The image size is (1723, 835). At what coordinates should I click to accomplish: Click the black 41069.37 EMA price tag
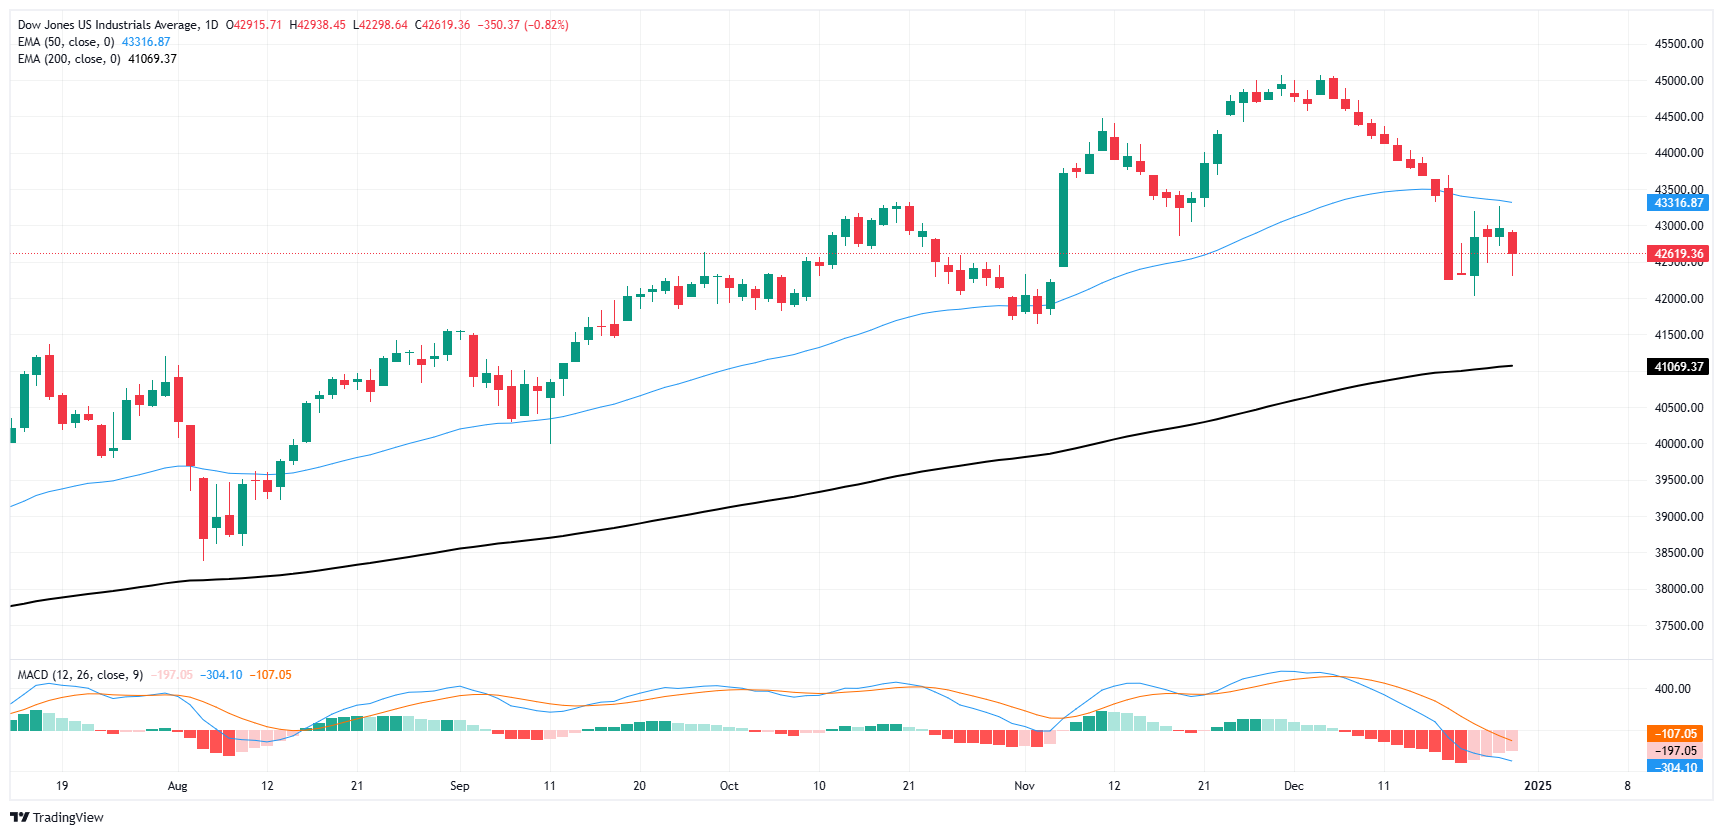1678,367
